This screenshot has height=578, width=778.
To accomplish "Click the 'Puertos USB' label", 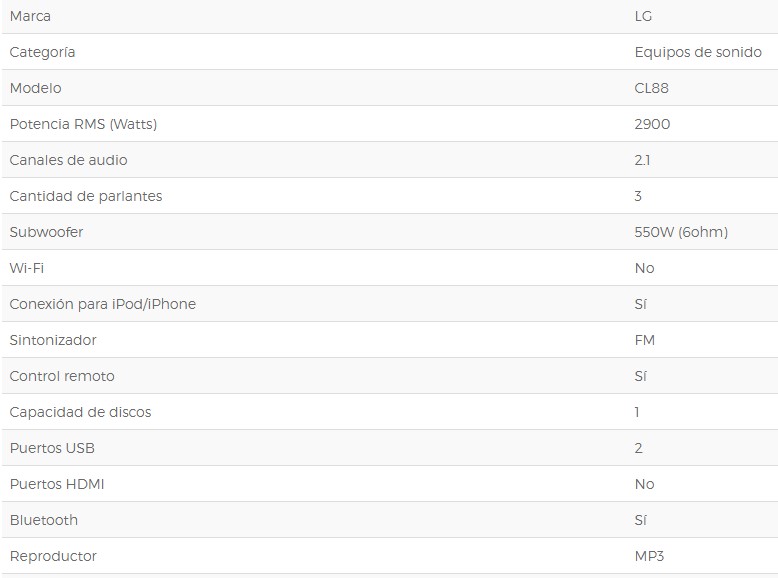I will [x=52, y=448].
